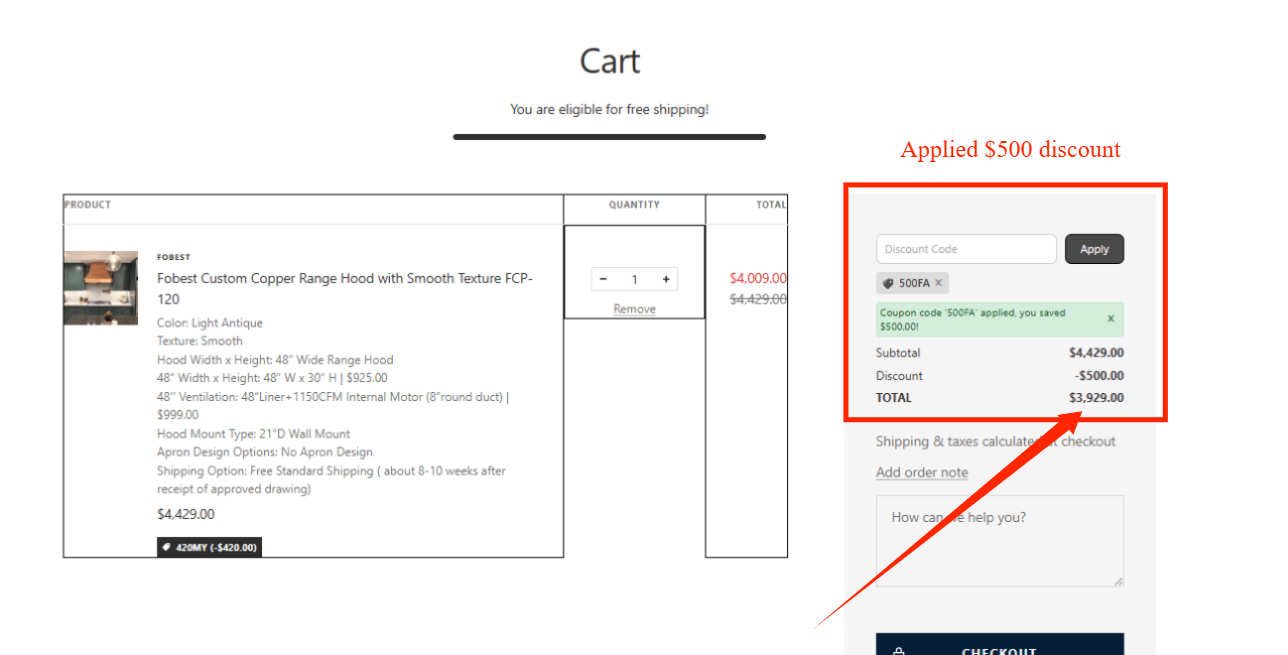Remove the 500FA coupon tag
The height and width of the screenshot is (655, 1288).
(939, 283)
